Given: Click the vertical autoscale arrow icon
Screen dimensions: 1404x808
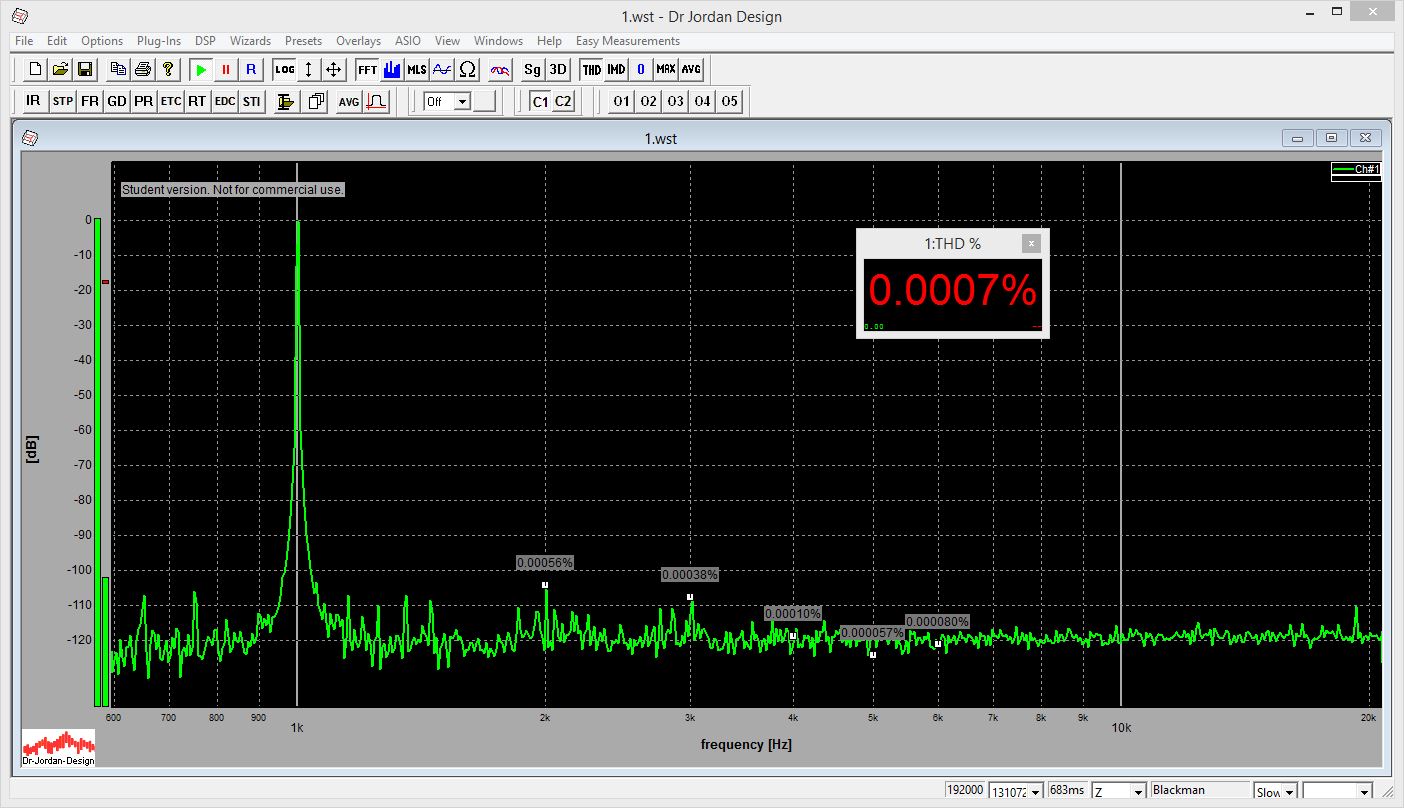Looking at the screenshot, I should [x=309, y=69].
